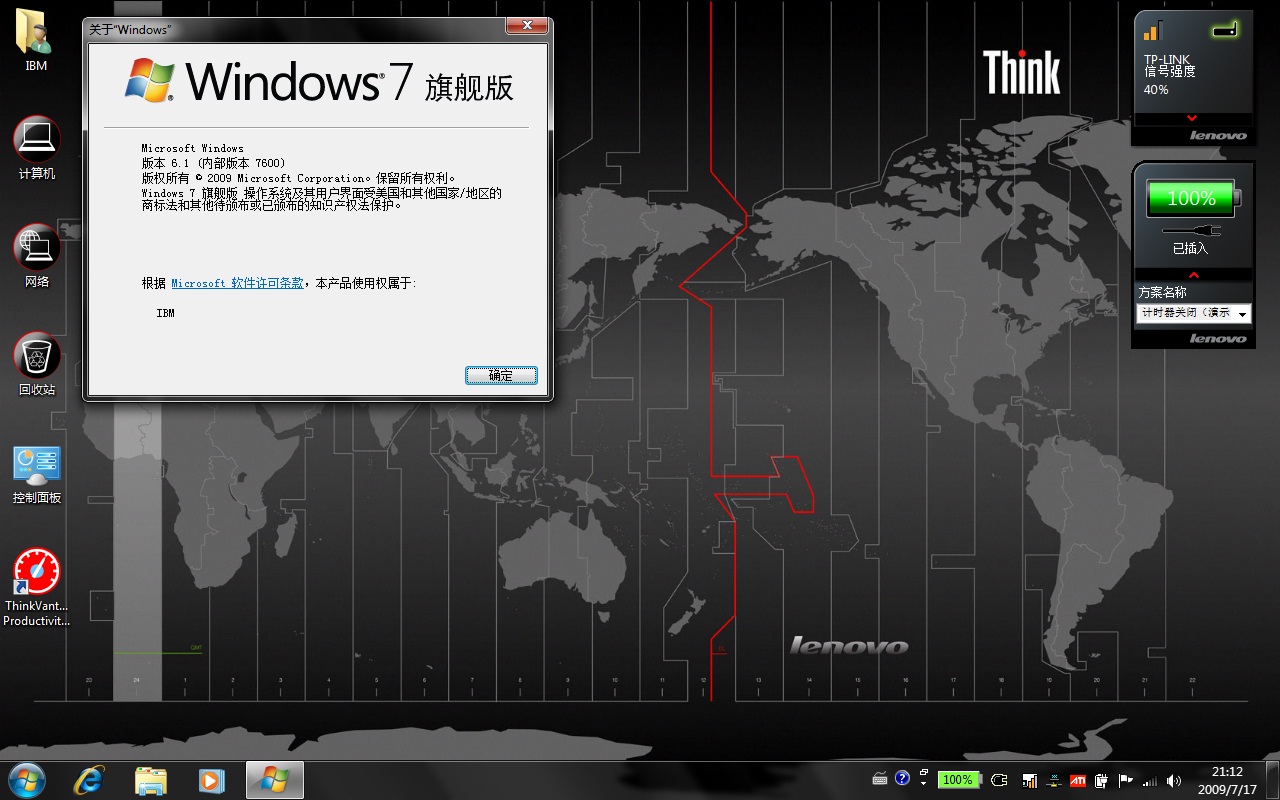1280x800 pixels.
Task: Collapse the power gadget with red up chevron
Action: tap(1193, 275)
